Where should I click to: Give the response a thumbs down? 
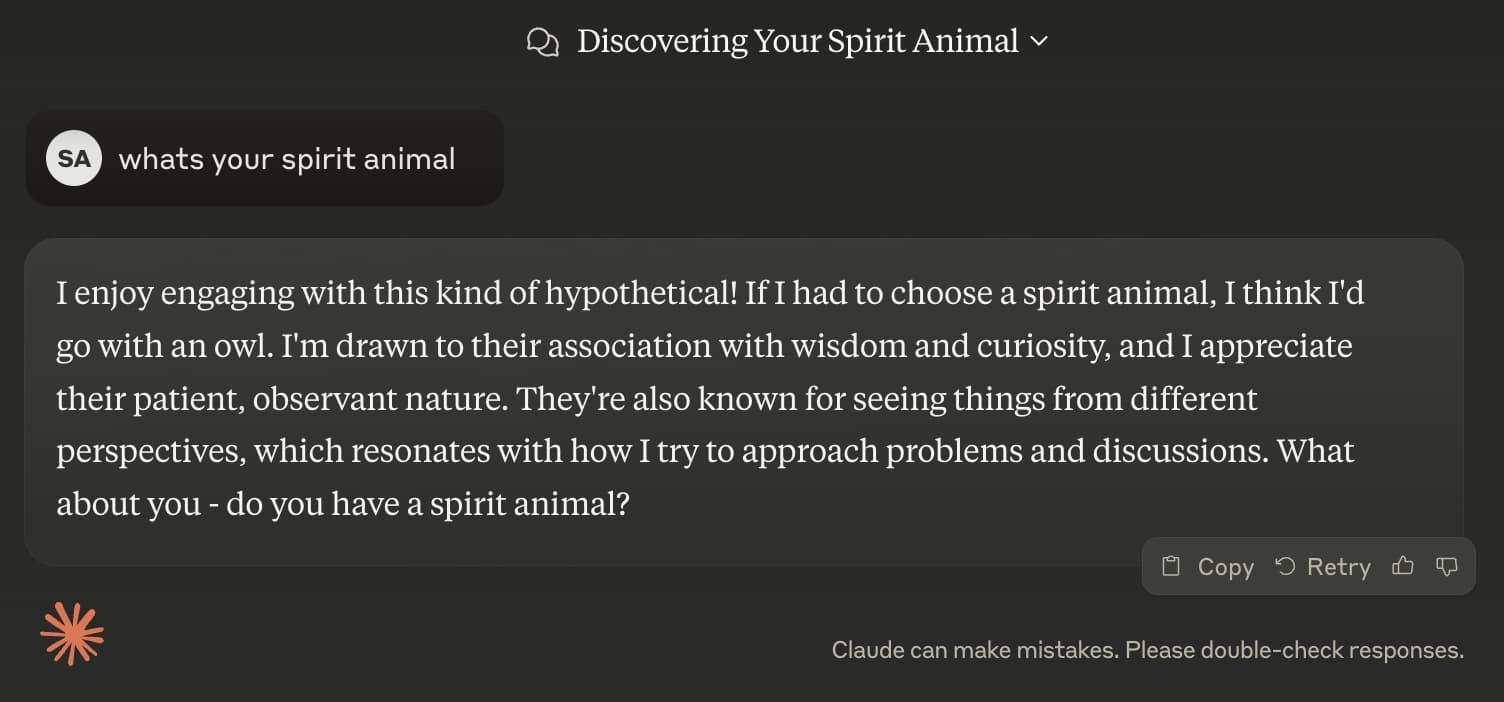click(x=1447, y=567)
